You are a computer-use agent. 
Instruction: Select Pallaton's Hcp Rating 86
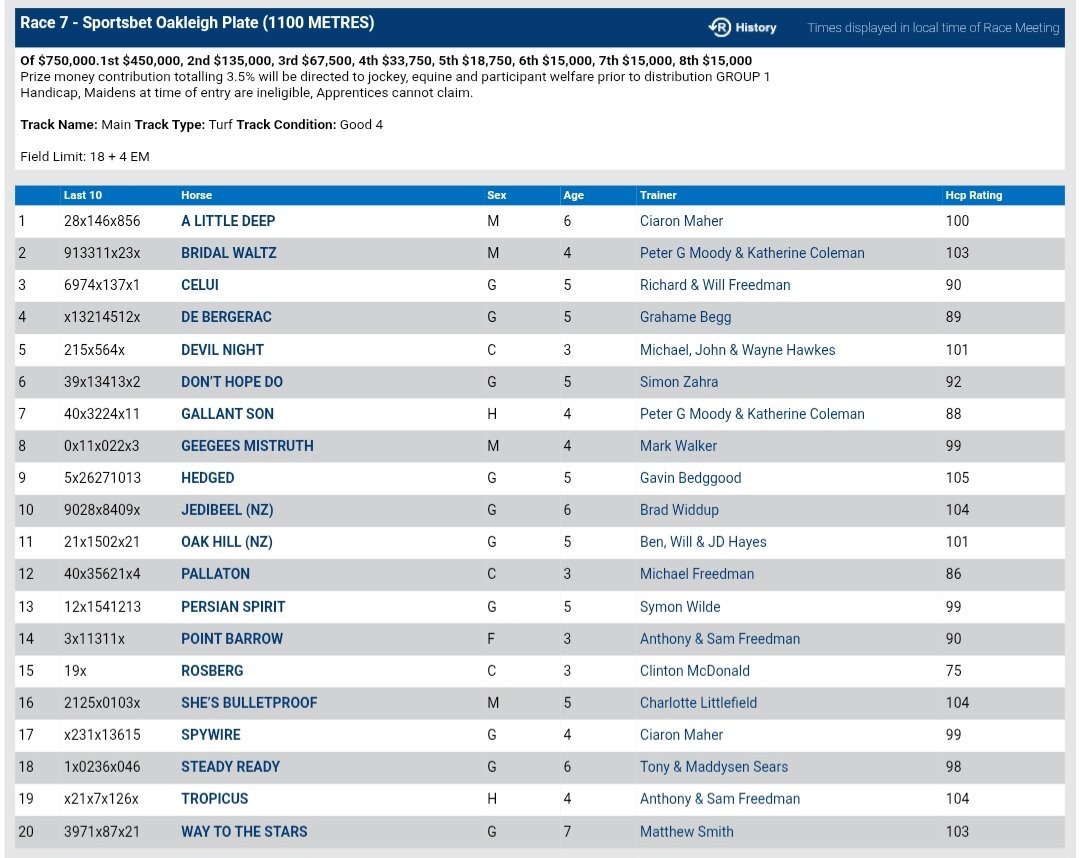953,574
